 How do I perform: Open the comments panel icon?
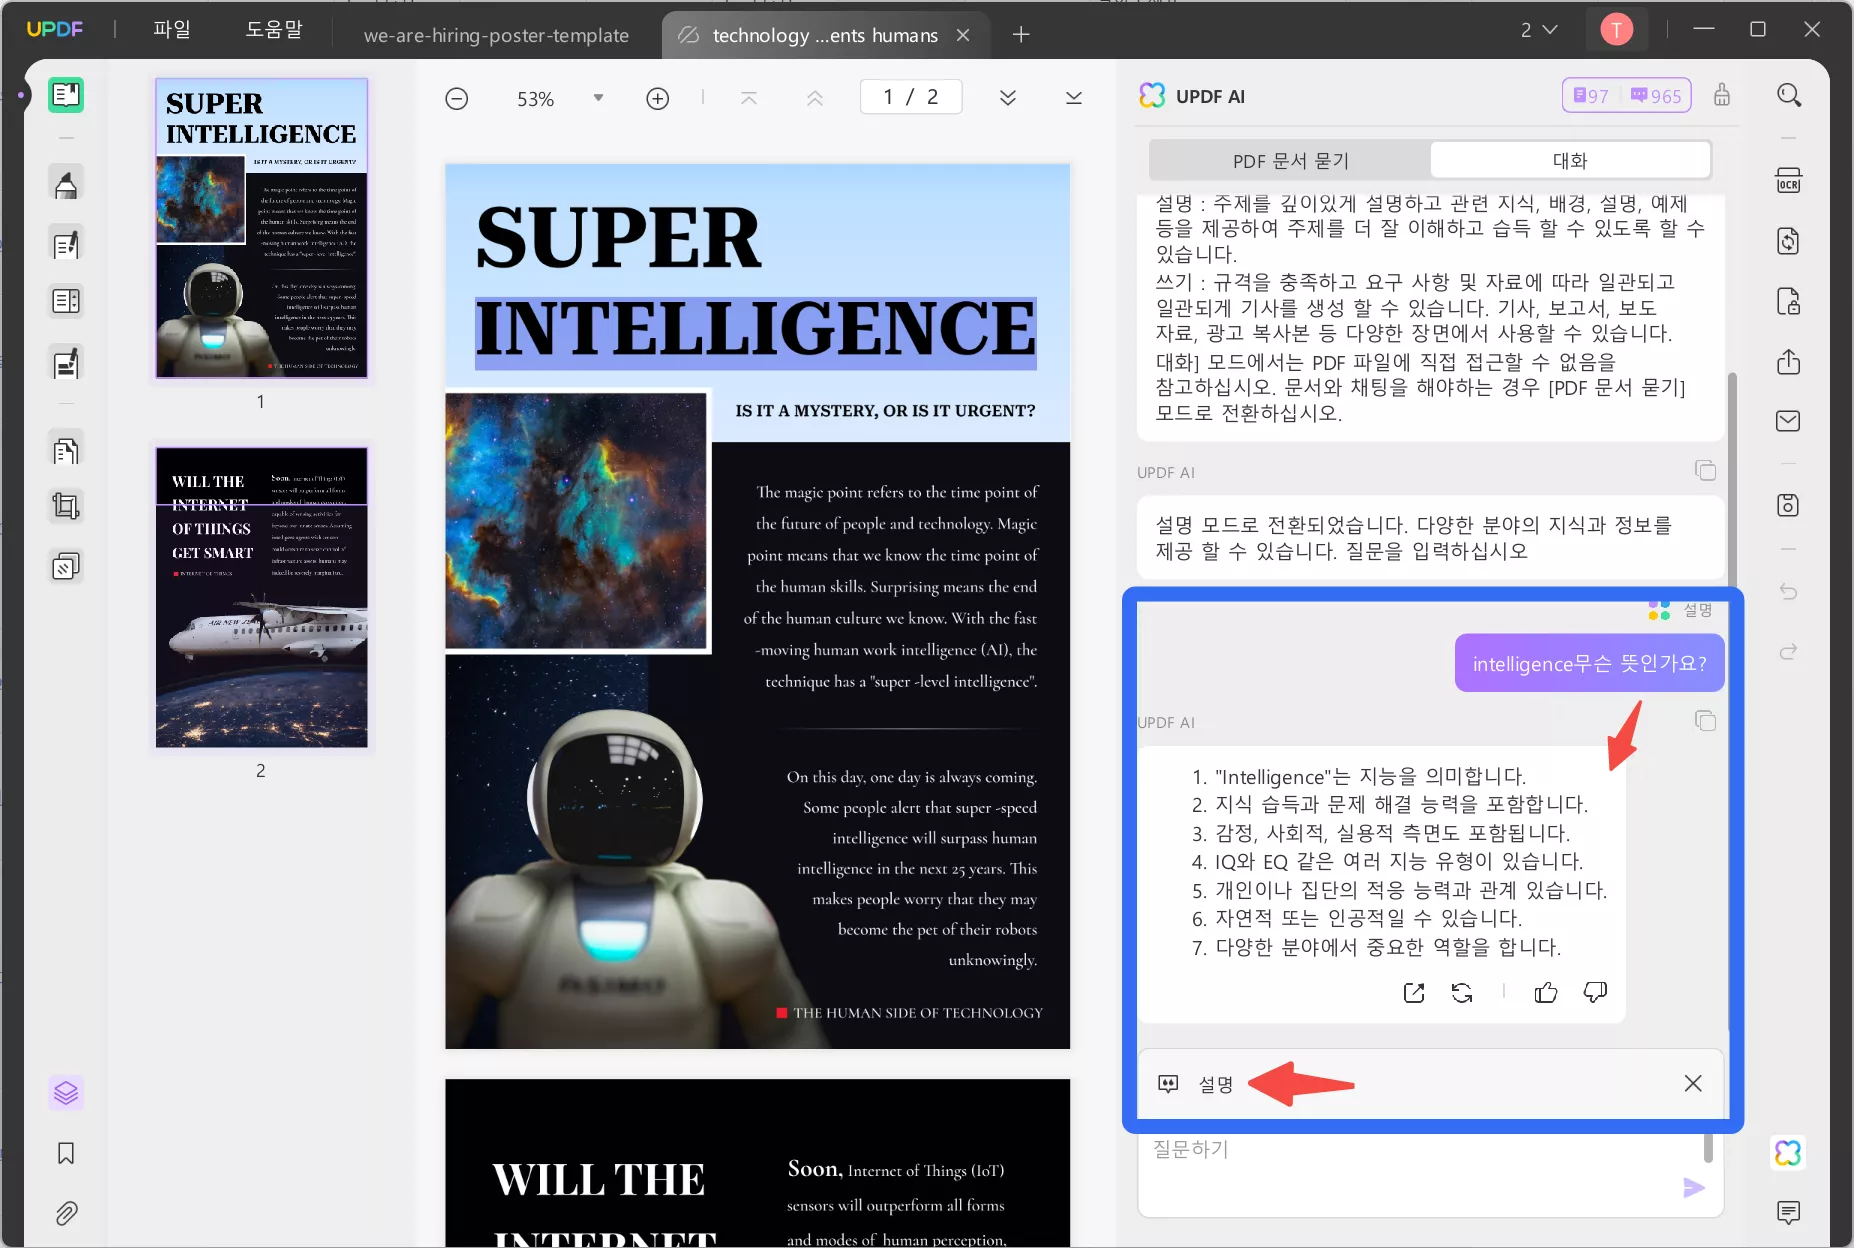click(x=1788, y=1213)
